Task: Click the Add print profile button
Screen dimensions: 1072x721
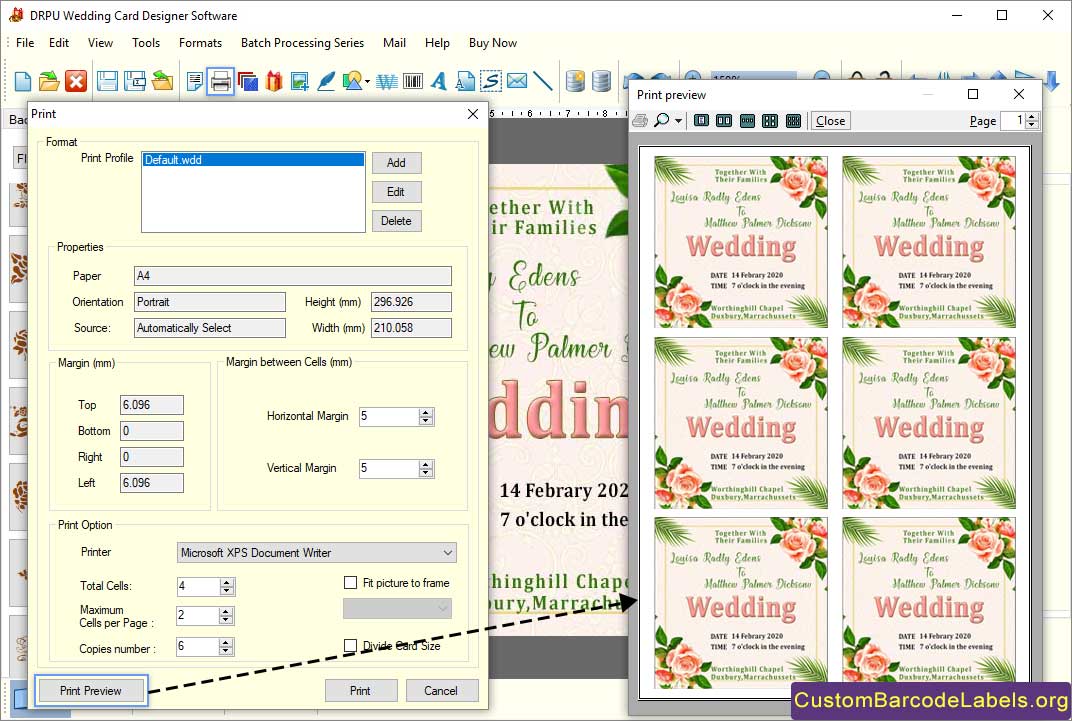Action: (397, 163)
